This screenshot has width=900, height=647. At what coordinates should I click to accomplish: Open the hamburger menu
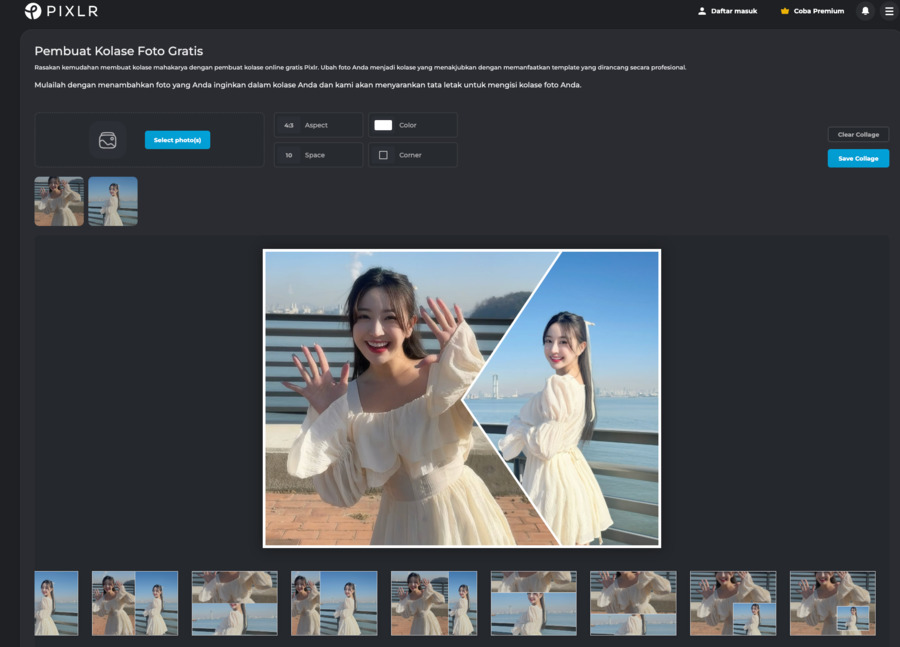point(889,11)
